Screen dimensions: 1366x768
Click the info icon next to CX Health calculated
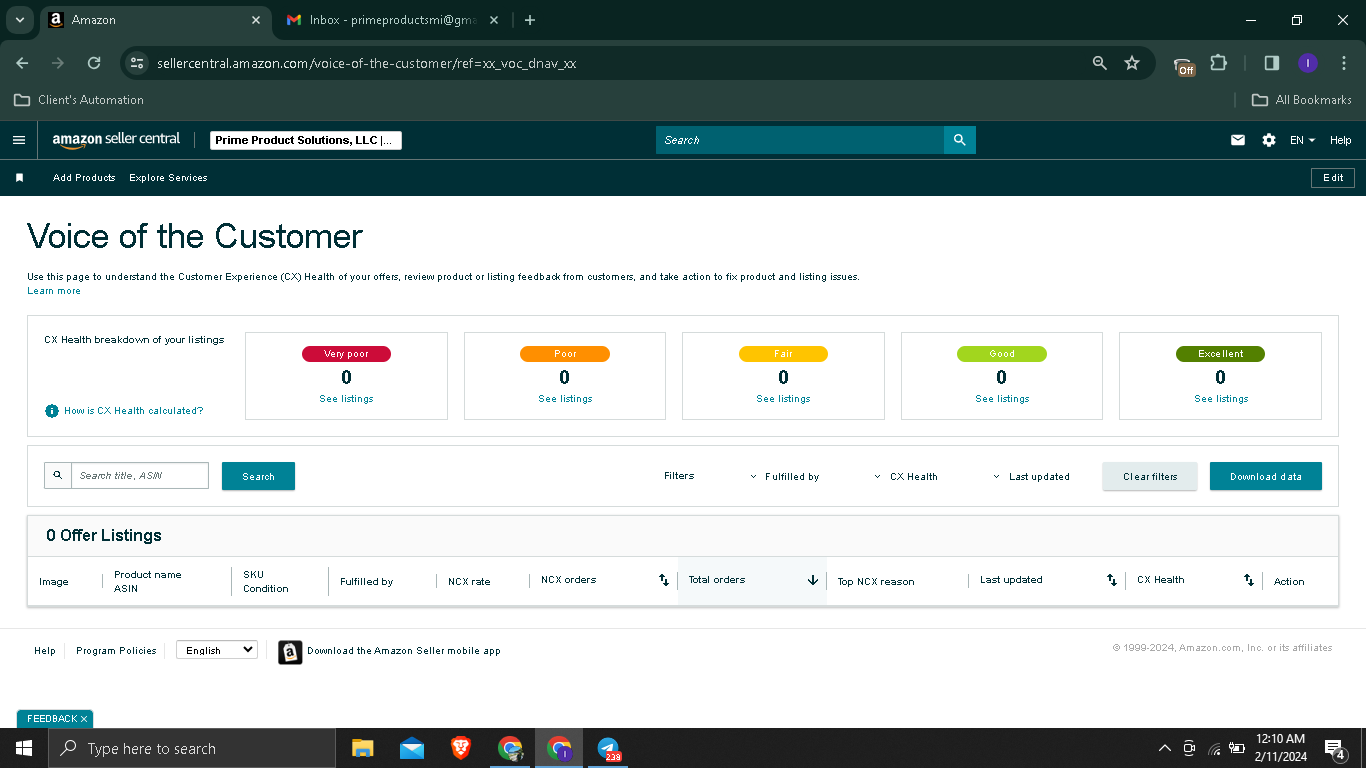[52, 411]
